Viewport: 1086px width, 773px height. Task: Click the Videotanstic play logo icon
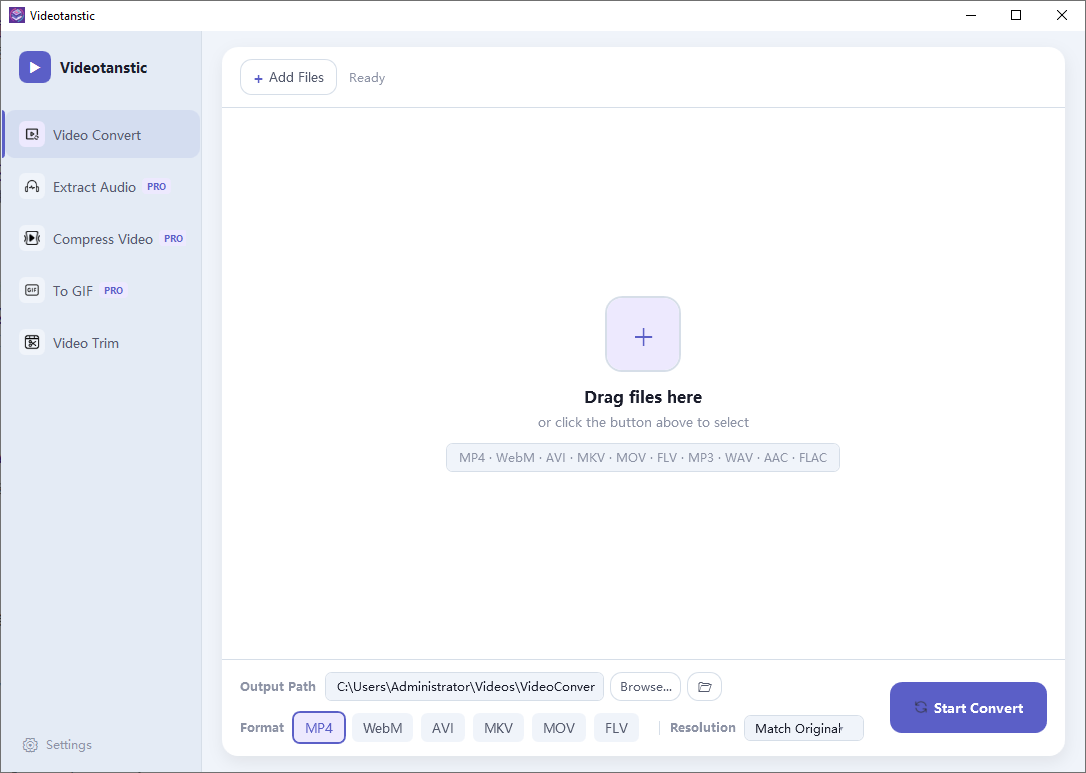(35, 67)
